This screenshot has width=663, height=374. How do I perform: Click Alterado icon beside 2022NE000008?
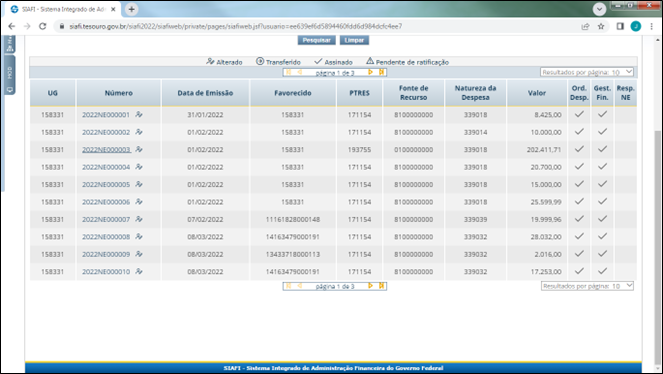coord(139,237)
